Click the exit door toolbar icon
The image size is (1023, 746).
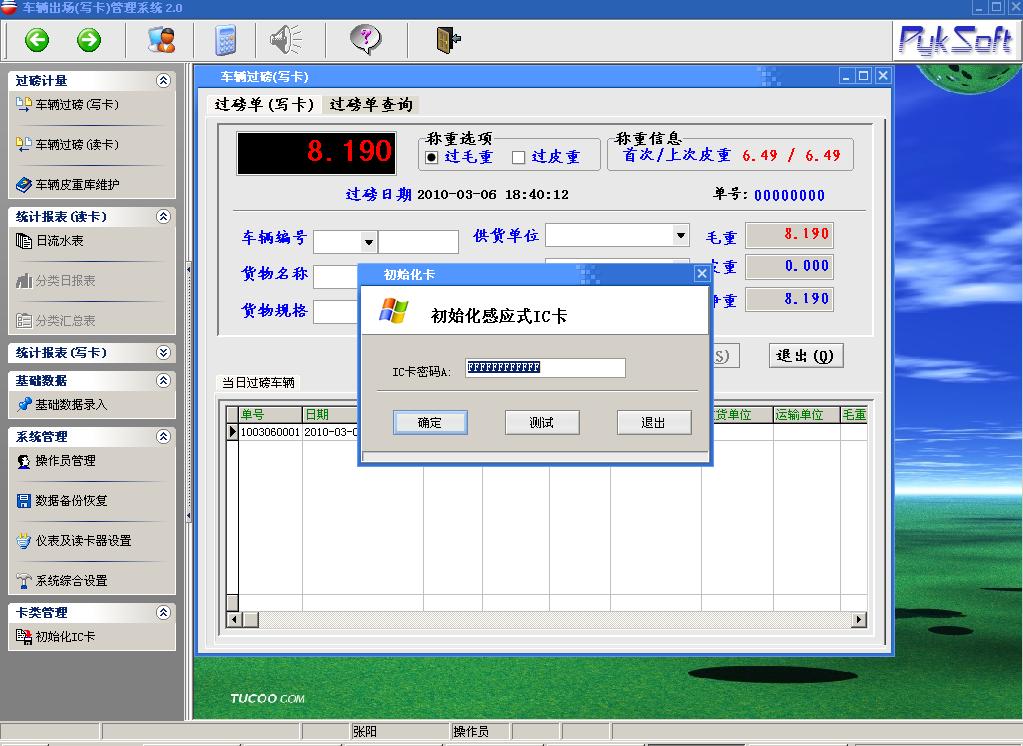447,40
